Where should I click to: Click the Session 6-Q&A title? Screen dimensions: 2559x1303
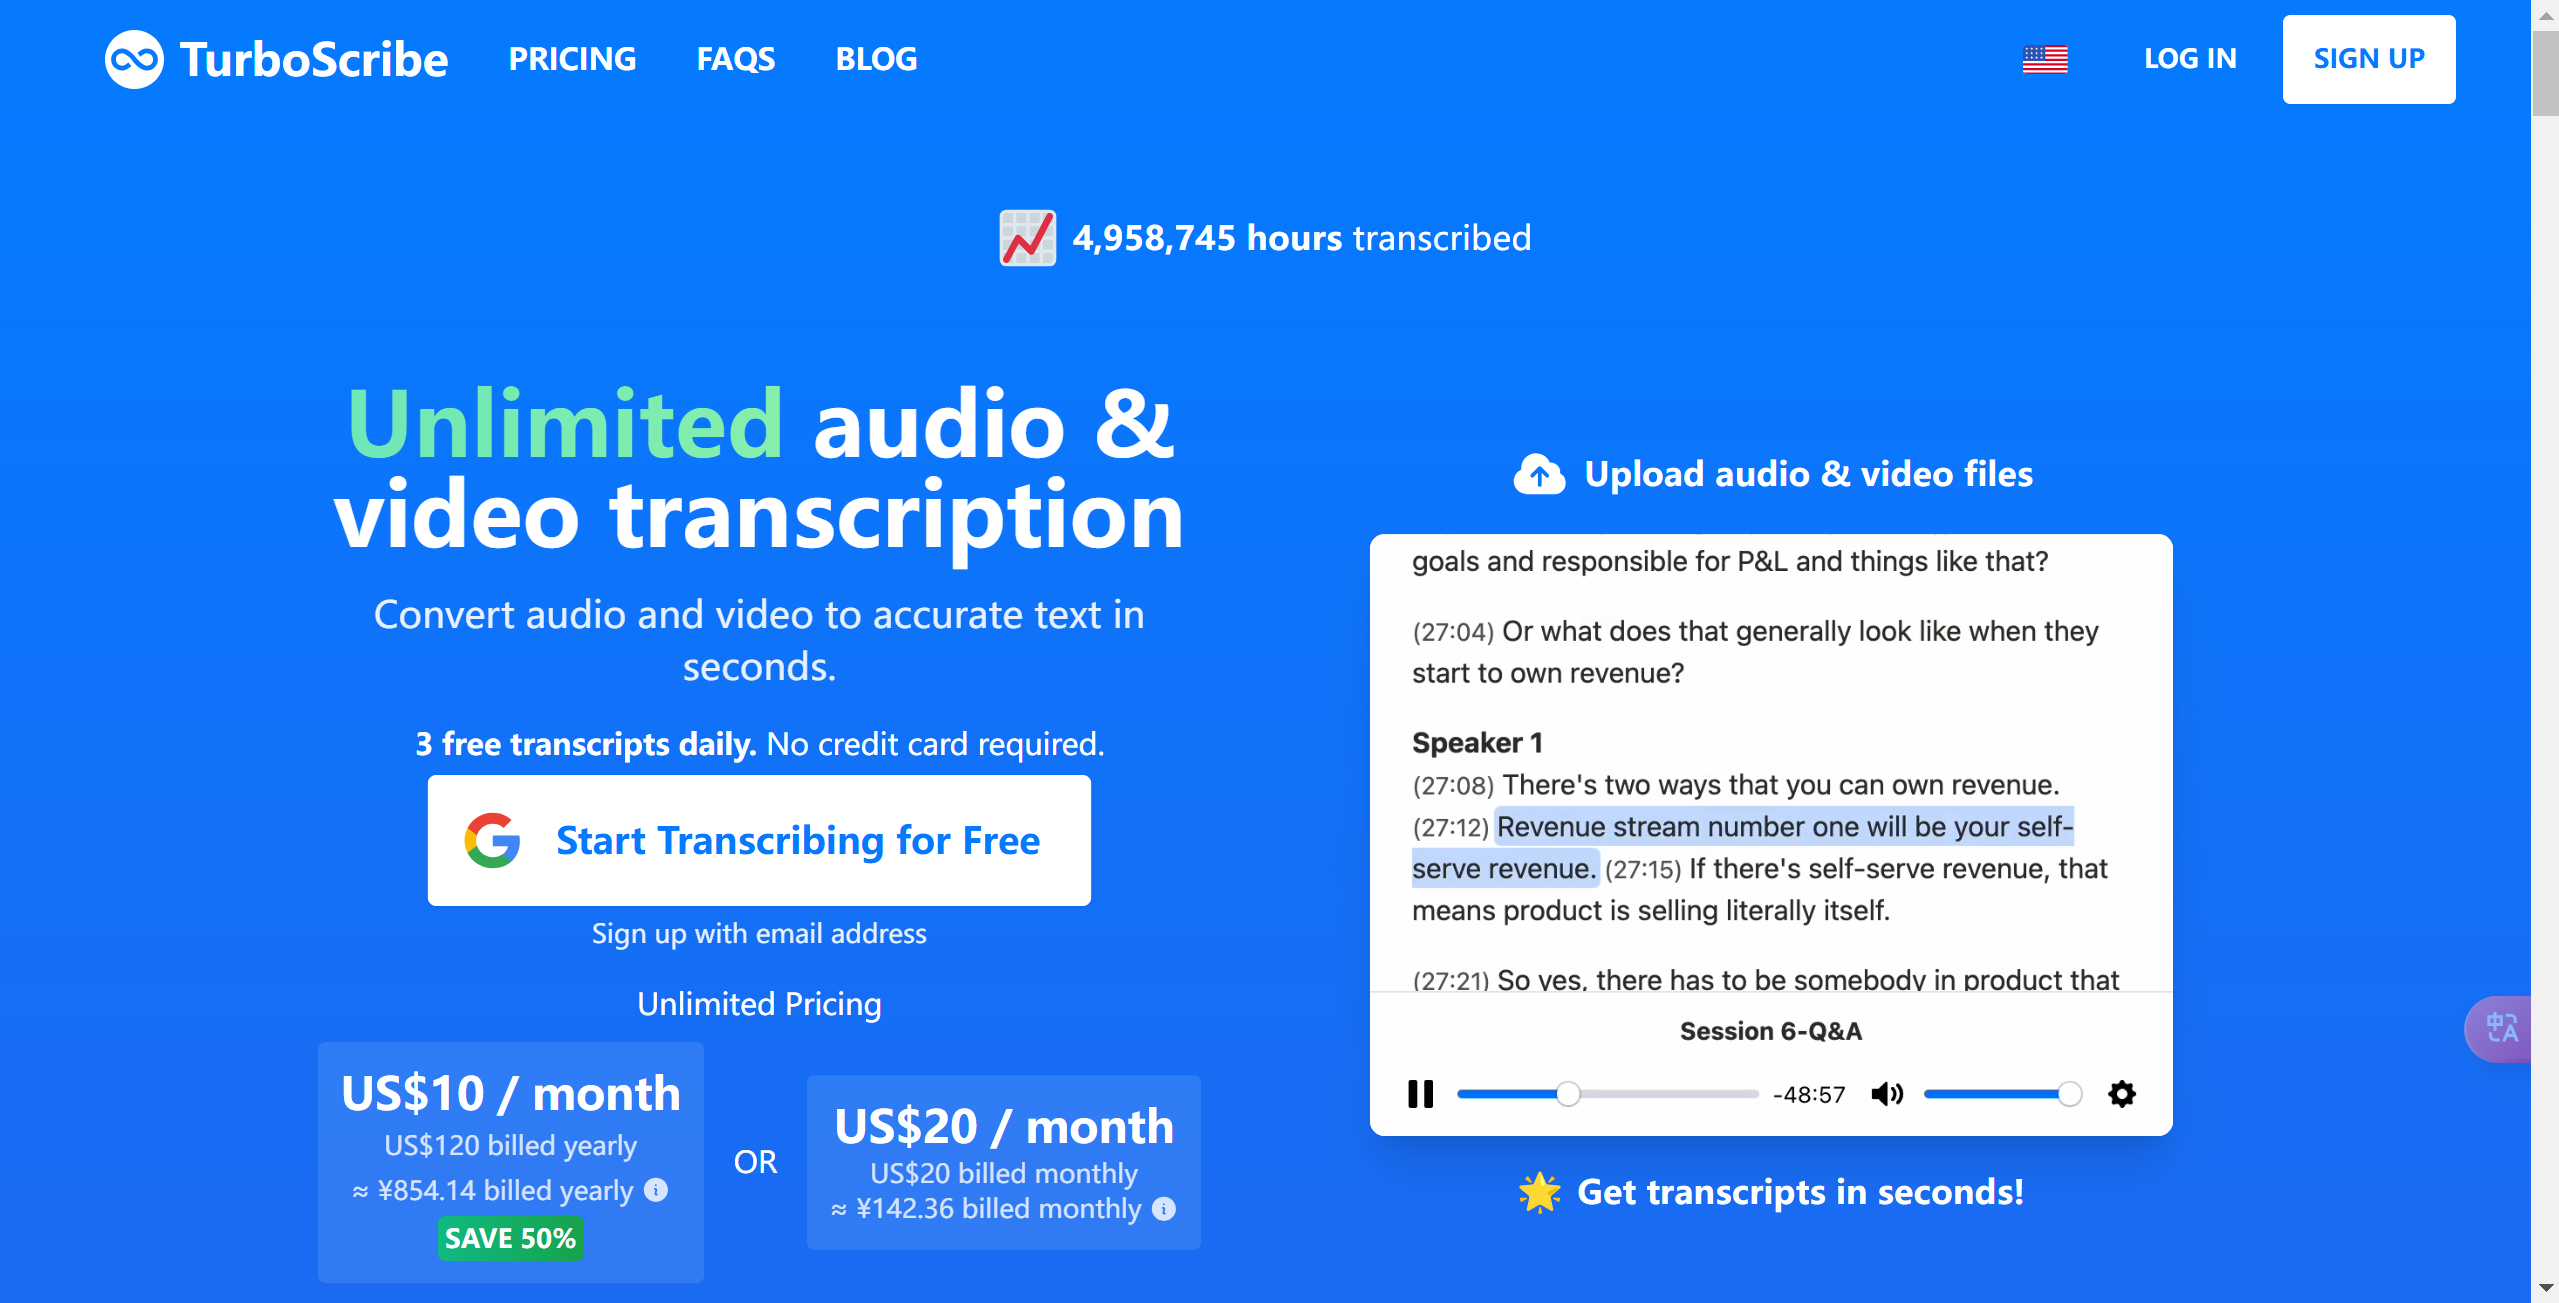tap(1770, 1031)
